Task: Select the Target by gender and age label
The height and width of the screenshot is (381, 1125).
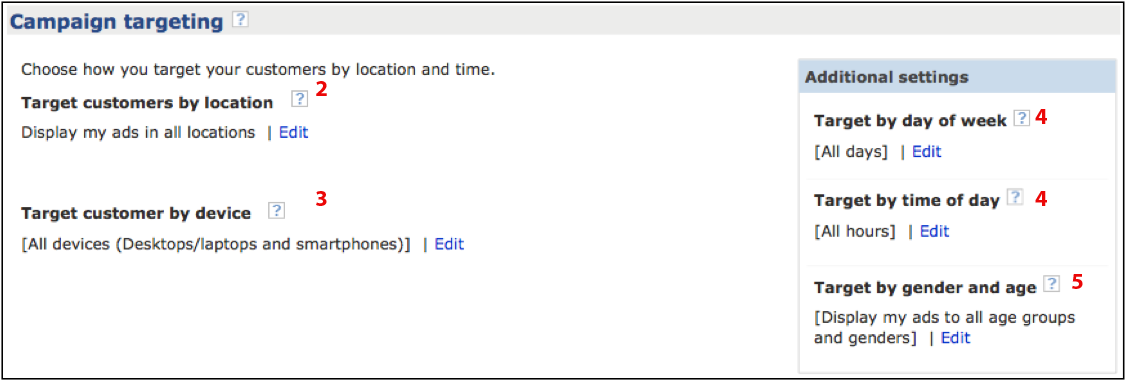Action: (x=926, y=288)
